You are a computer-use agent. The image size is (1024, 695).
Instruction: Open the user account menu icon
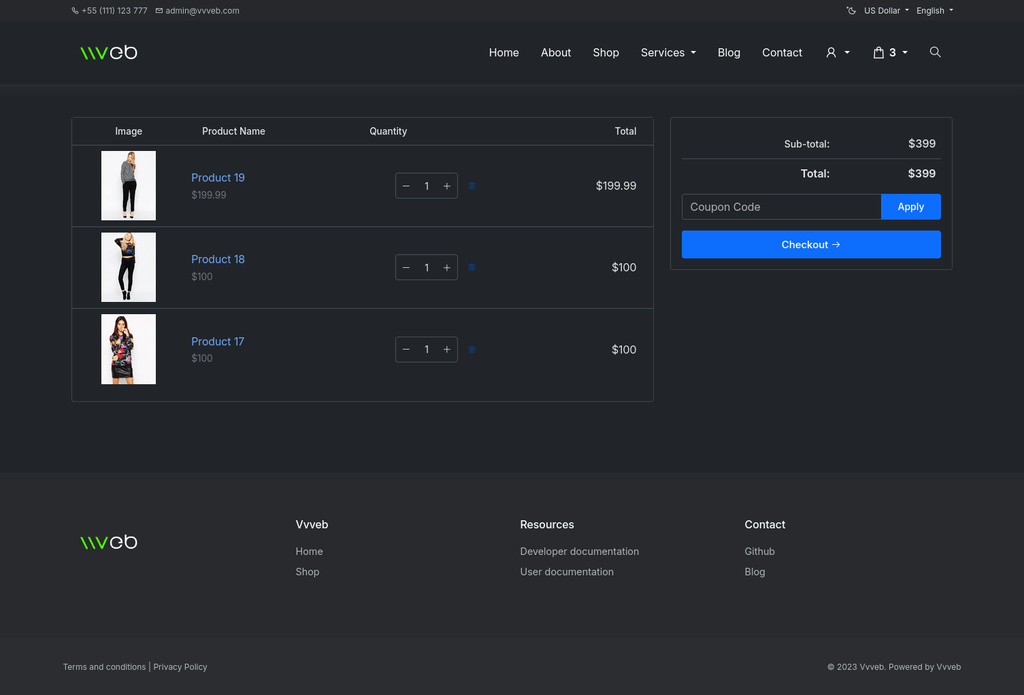coord(837,52)
